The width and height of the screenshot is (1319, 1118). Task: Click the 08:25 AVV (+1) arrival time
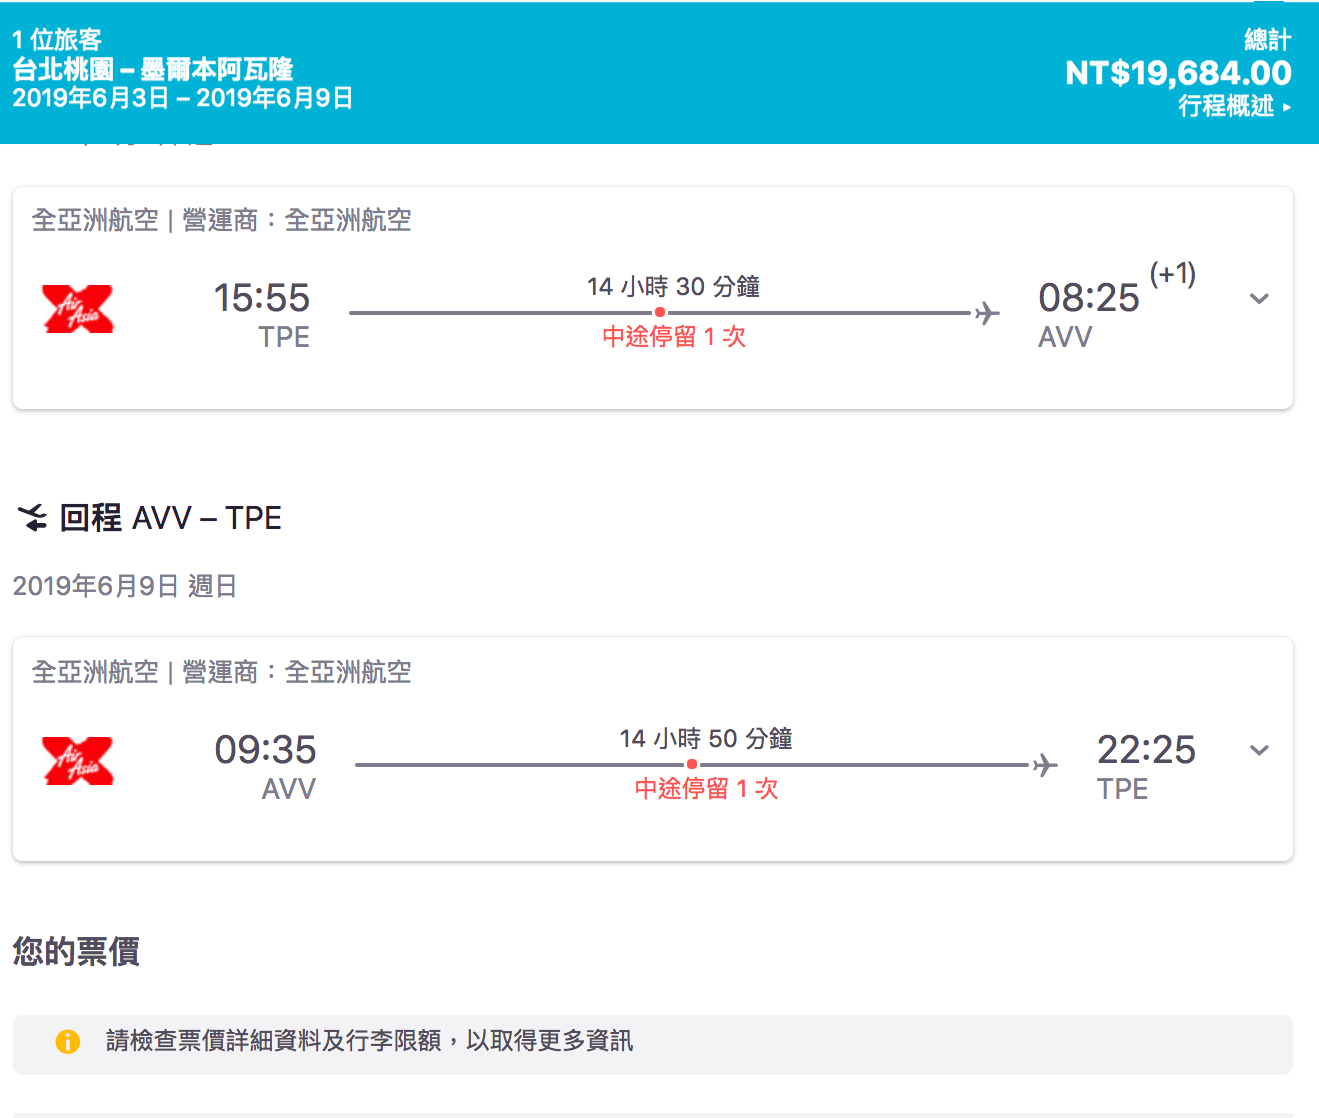pos(1089,299)
